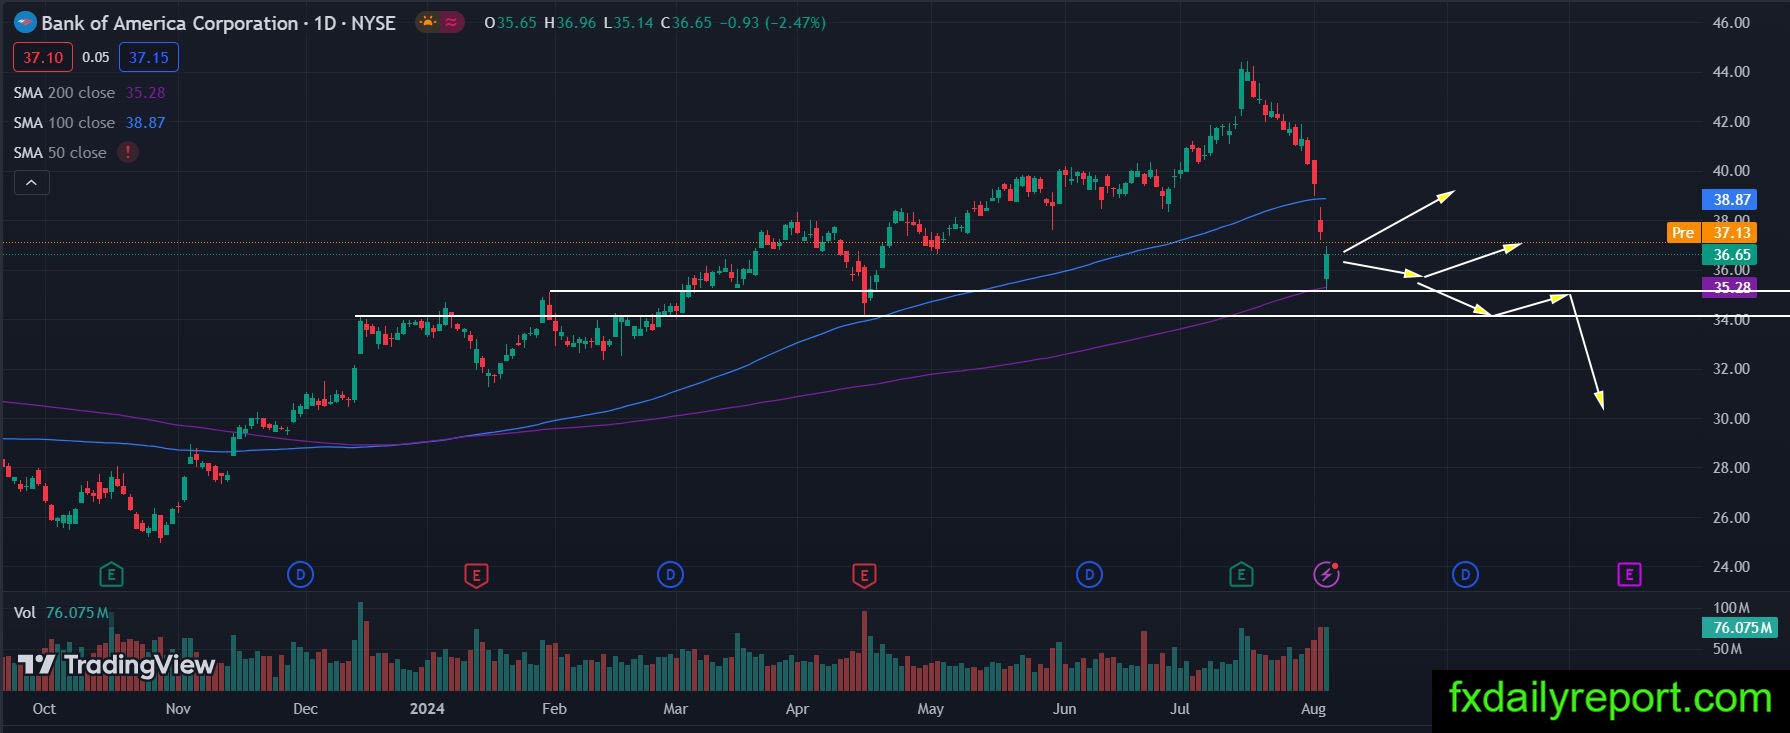Click the 40.00 price scale tick

pos(1731,170)
